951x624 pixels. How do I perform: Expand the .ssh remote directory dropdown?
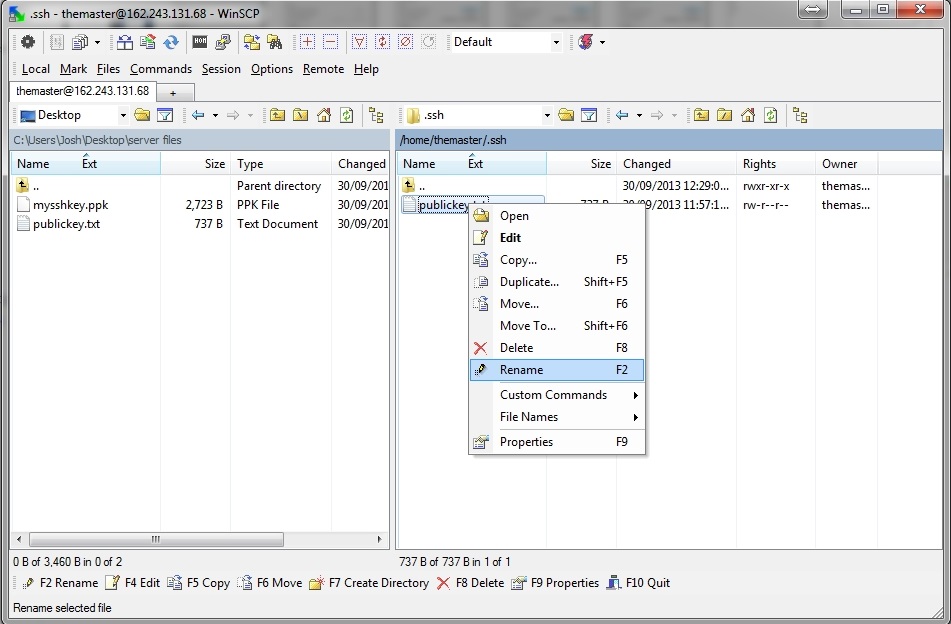pyautogui.click(x=547, y=115)
